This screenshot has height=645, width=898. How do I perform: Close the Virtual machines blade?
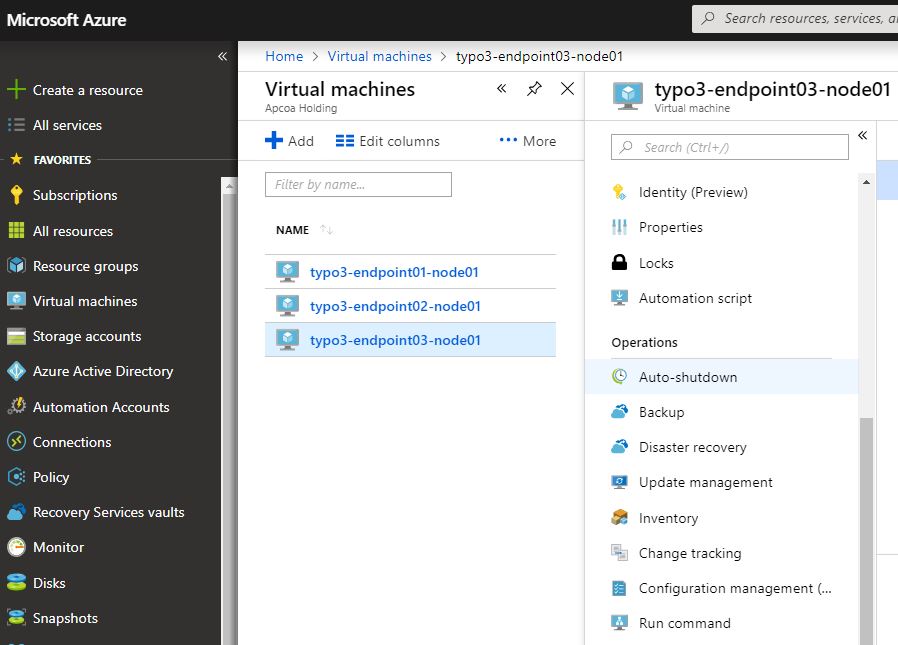point(567,89)
